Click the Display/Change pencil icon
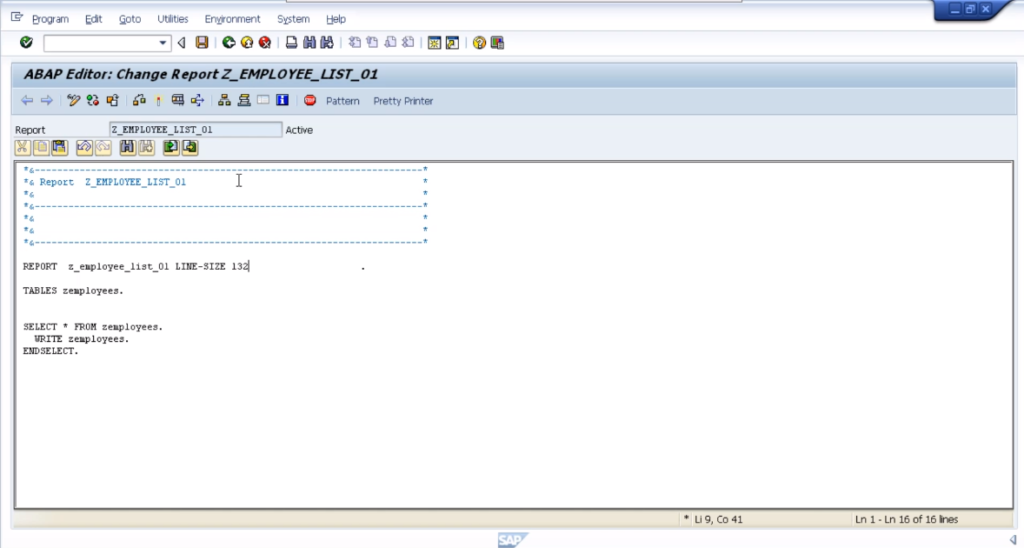The image size is (1024, 548). coord(73,101)
